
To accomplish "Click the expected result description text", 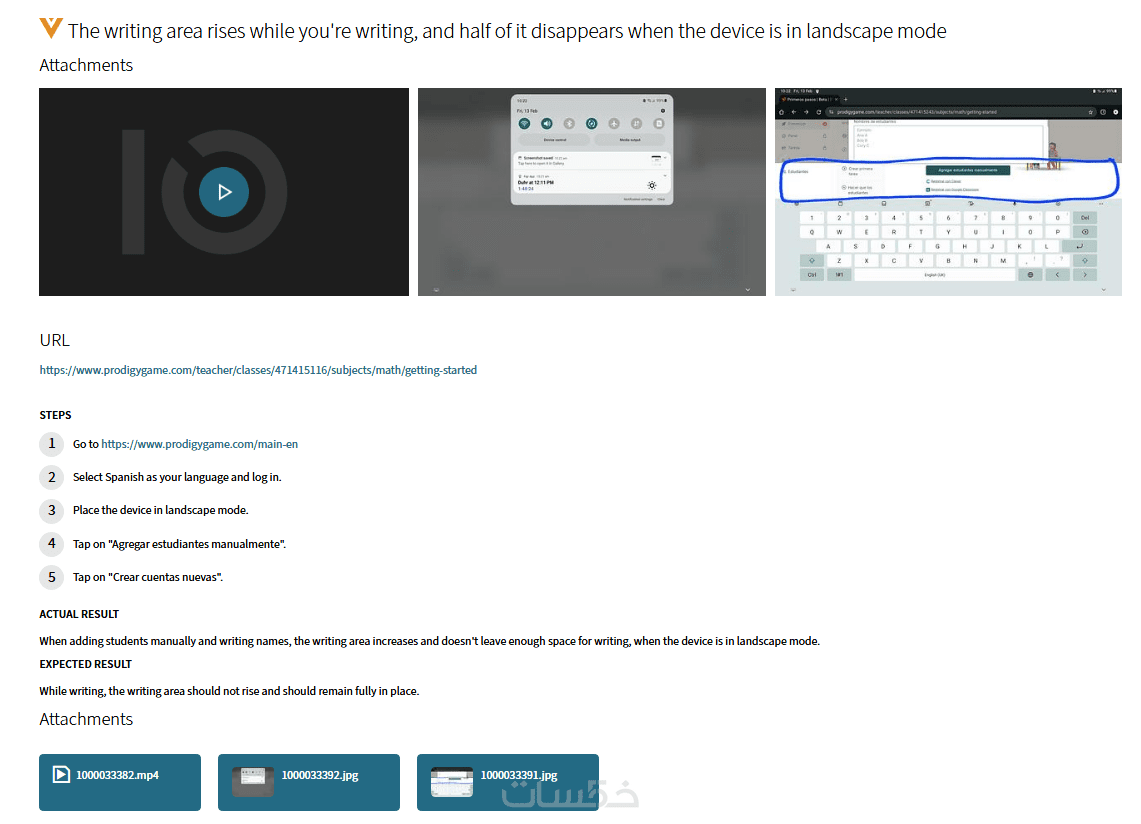I will pos(229,692).
